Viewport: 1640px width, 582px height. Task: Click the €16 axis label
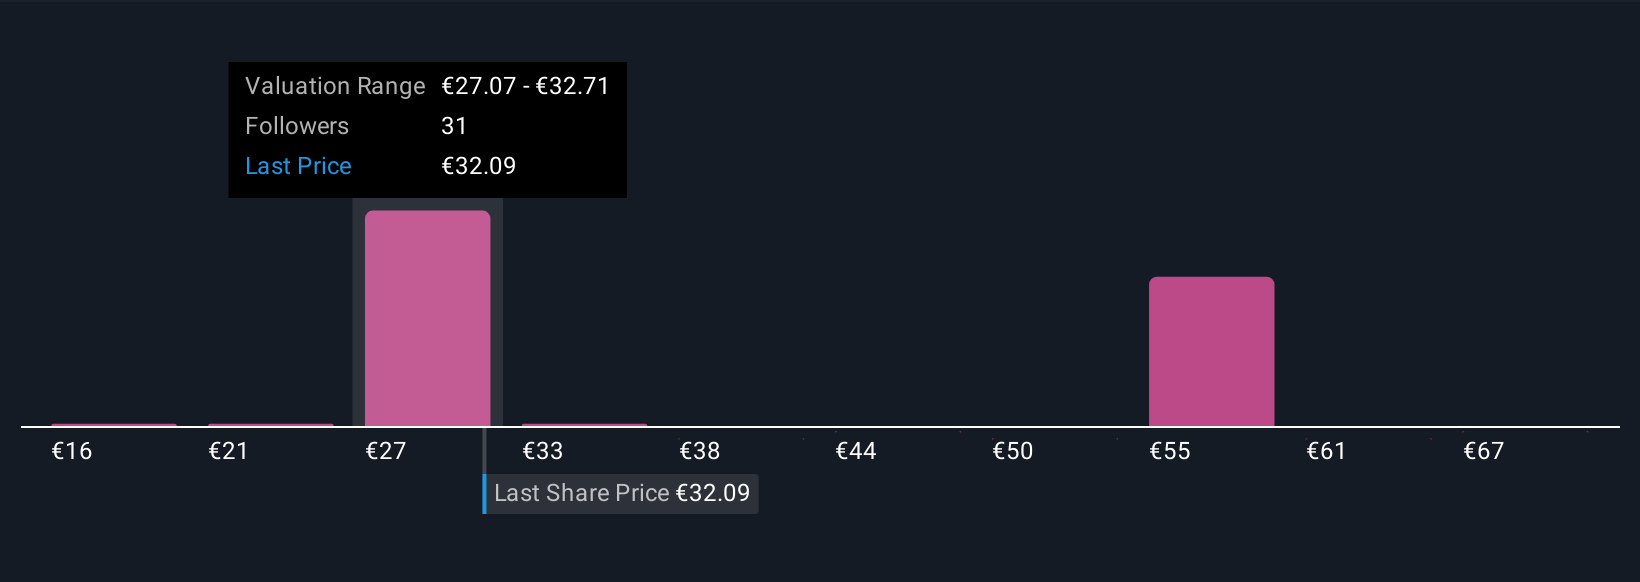[72, 451]
